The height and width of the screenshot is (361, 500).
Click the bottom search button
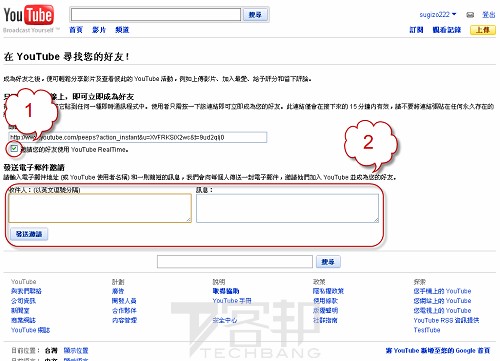click(x=328, y=262)
